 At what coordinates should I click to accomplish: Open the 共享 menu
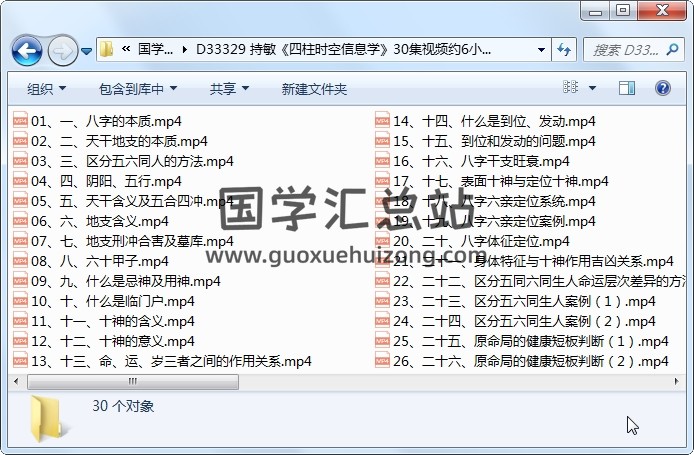[x=229, y=89]
